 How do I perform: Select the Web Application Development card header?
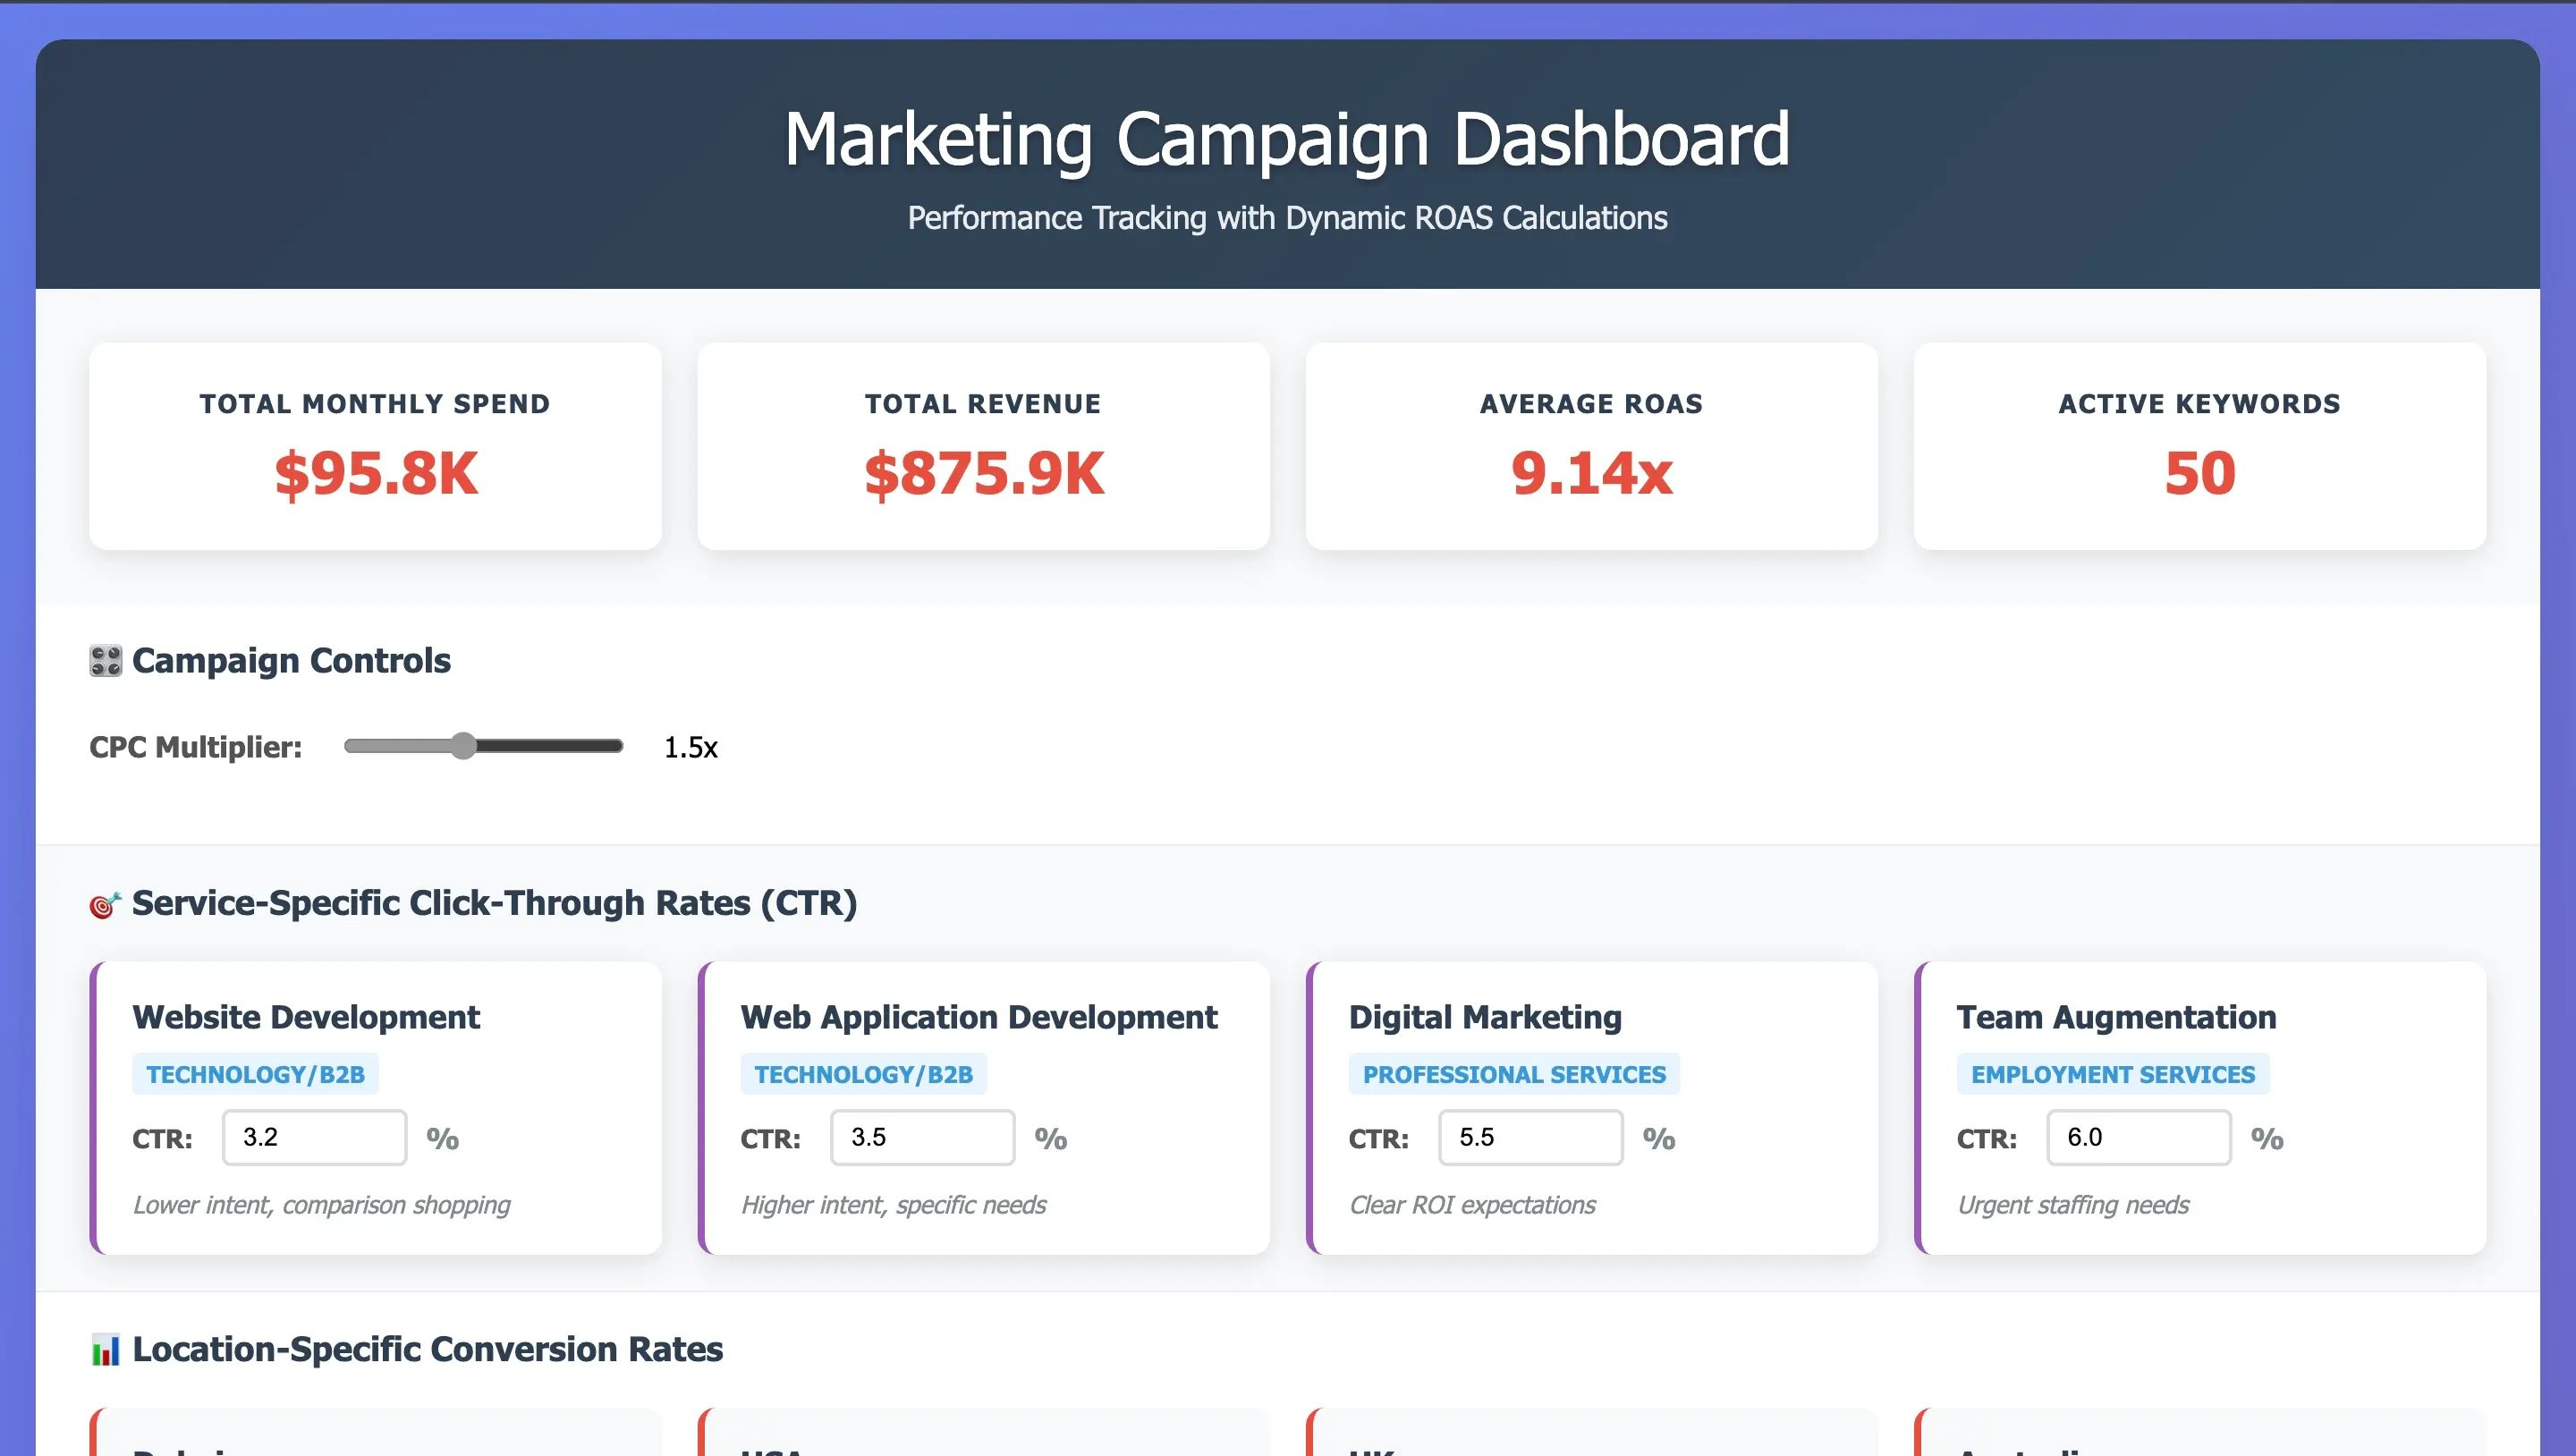(x=978, y=1017)
